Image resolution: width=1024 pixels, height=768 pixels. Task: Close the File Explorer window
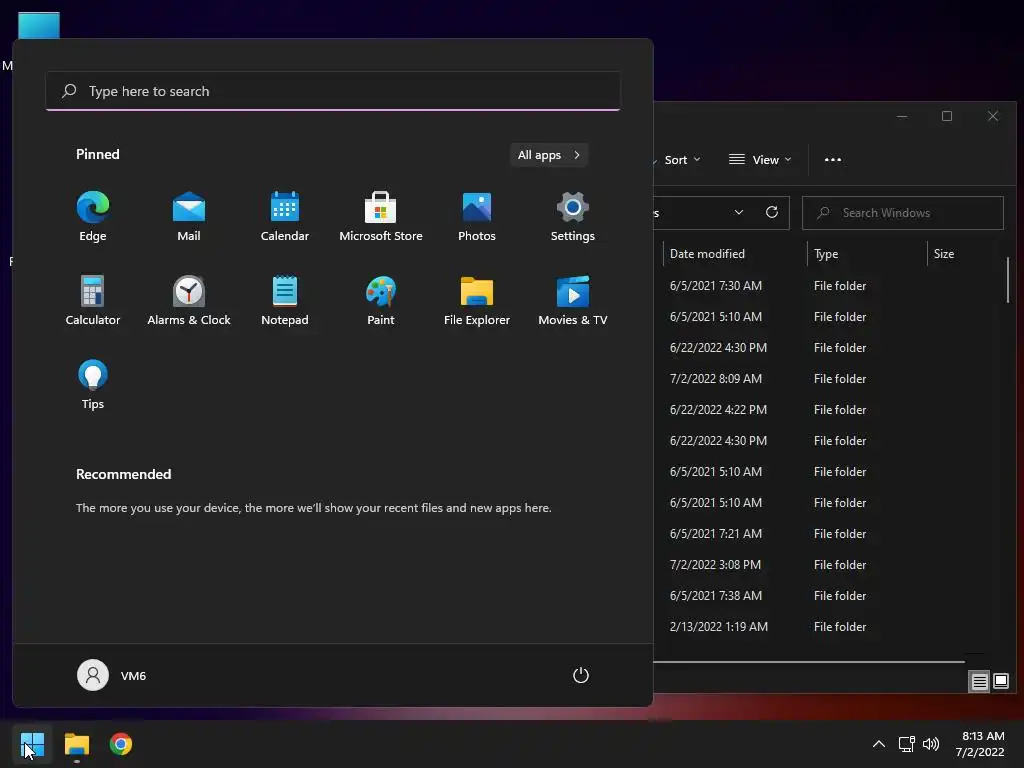[x=993, y=116]
